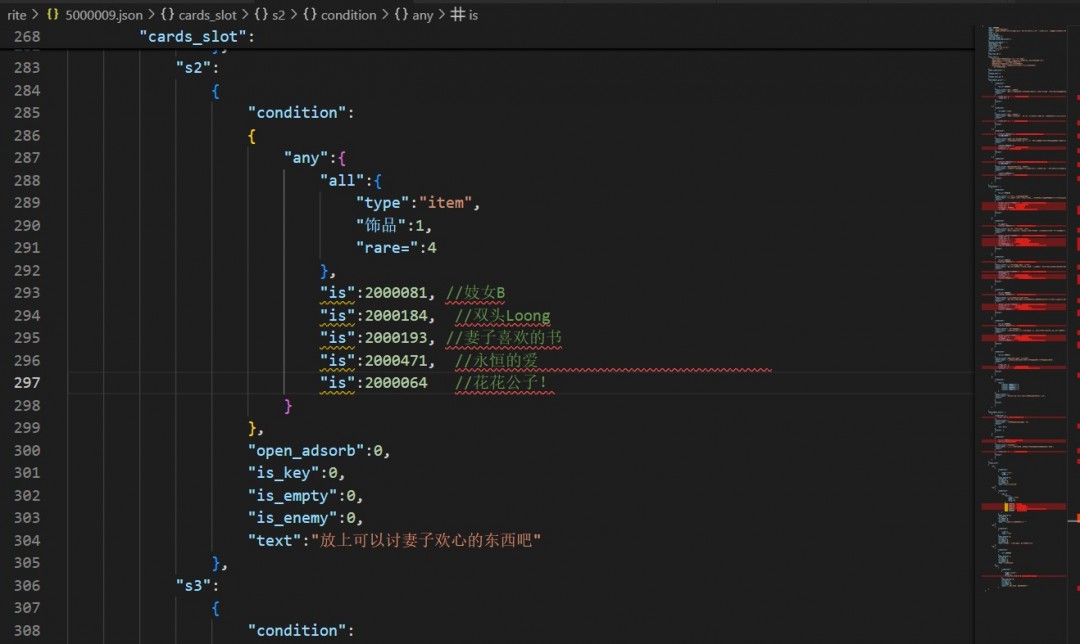Open the cards_slot breadcrumb dropdown
Viewport: 1080px width, 644px height.
208,15
